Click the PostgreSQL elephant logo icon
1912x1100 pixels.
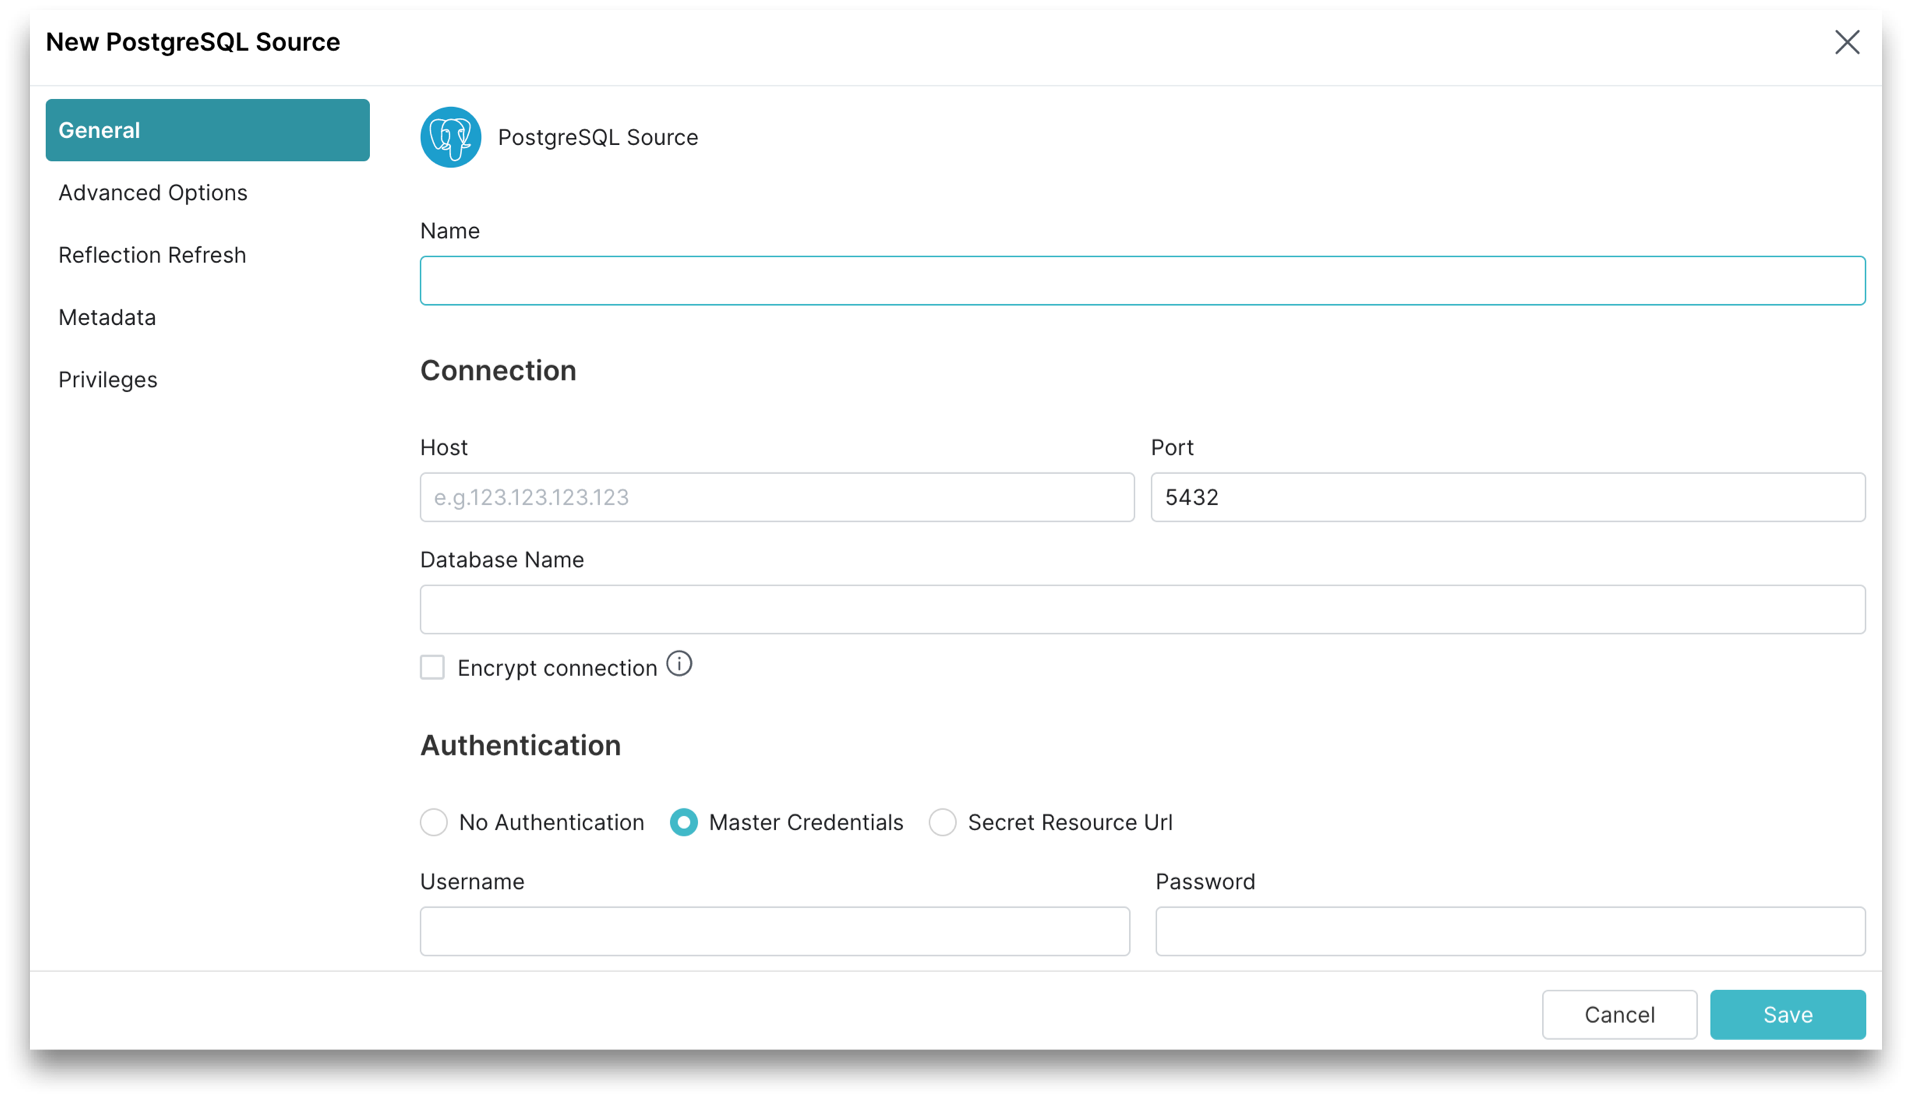(450, 137)
